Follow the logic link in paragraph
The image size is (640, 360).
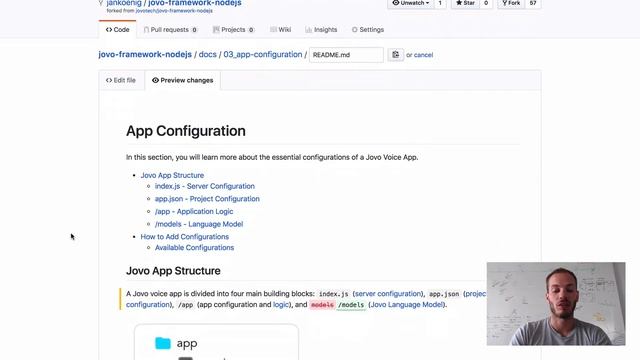(281, 305)
